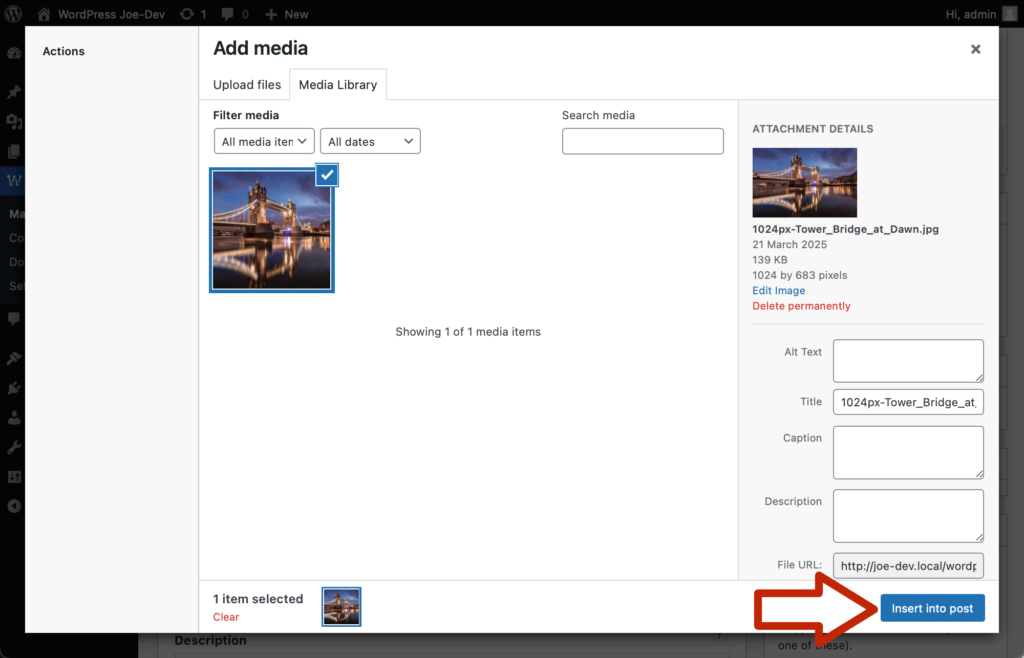Image resolution: width=1024 pixels, height=658 pixels.
Task: Click the WordPress logo in the admin bar
Action: [14, 14]
